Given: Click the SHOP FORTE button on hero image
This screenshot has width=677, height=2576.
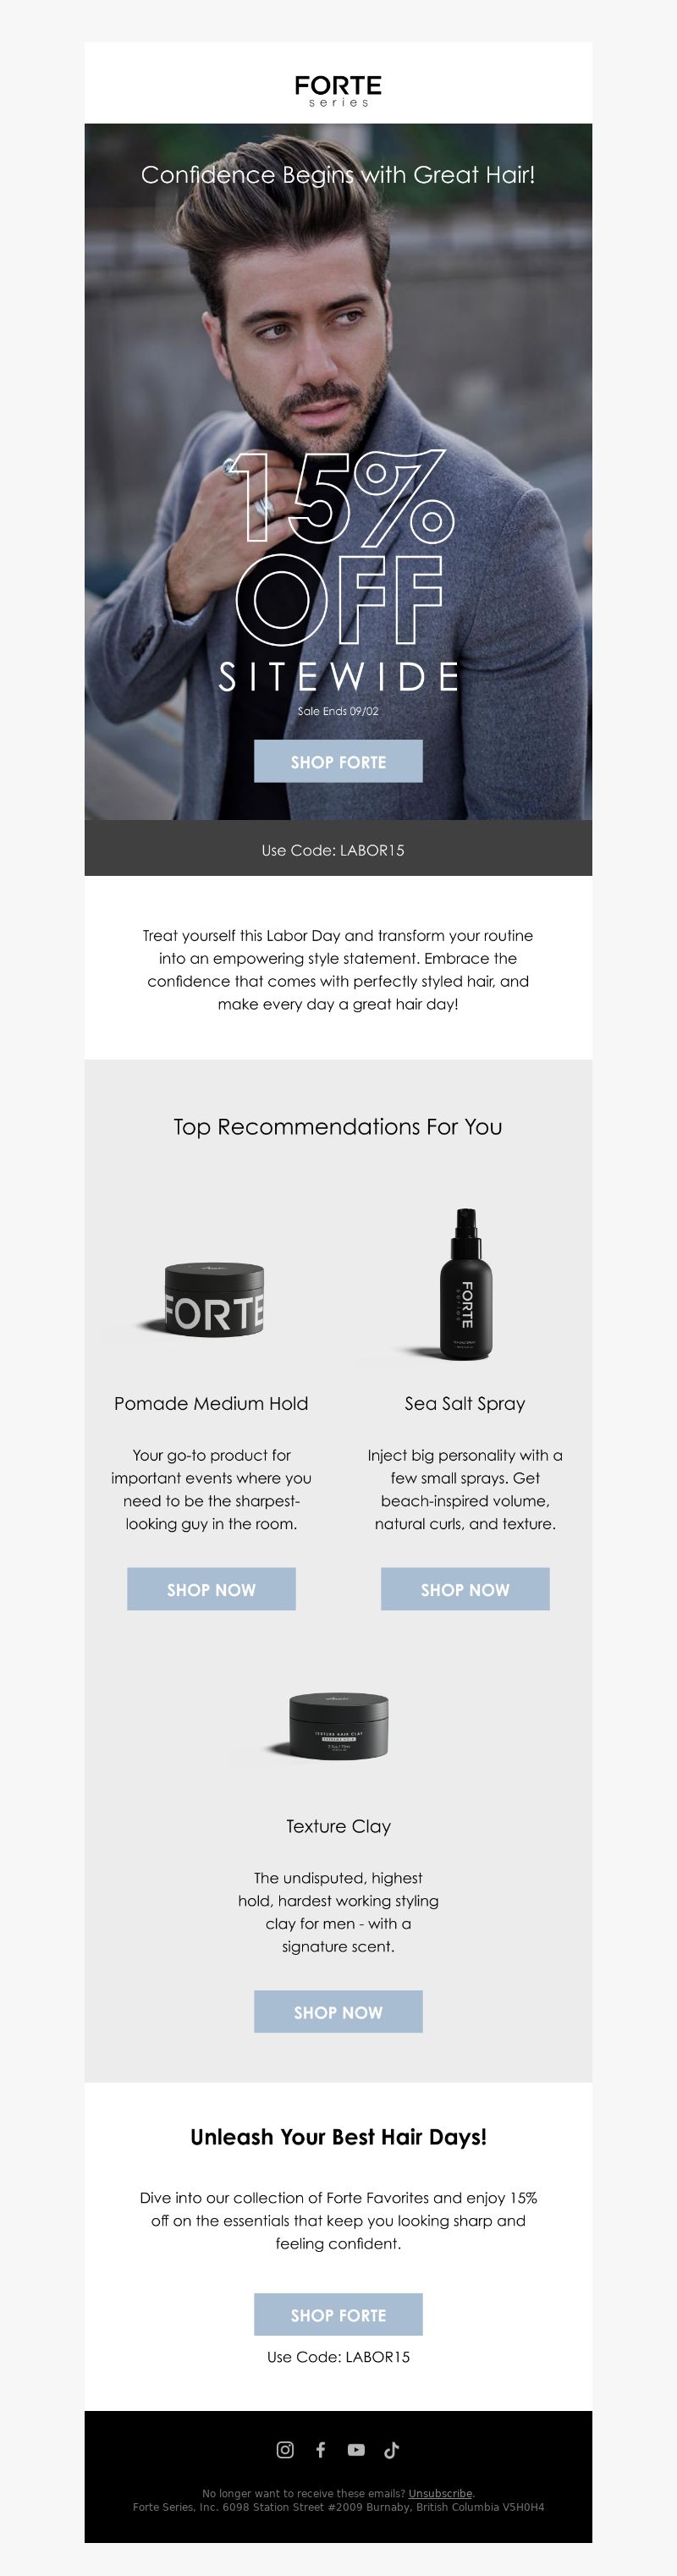Looking at the screenshot, I should [338, 761].
